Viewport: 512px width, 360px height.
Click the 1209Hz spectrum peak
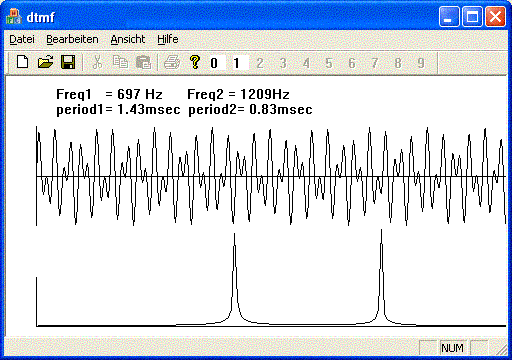click(382, 277)
